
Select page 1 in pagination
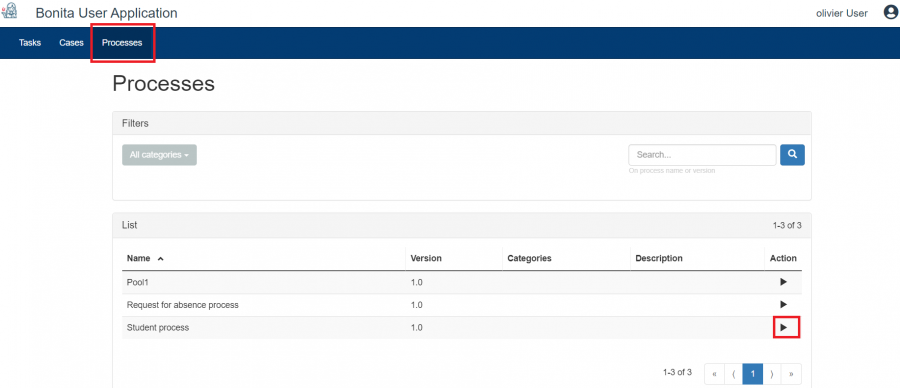pyautogui.click(x=752, y=374)
